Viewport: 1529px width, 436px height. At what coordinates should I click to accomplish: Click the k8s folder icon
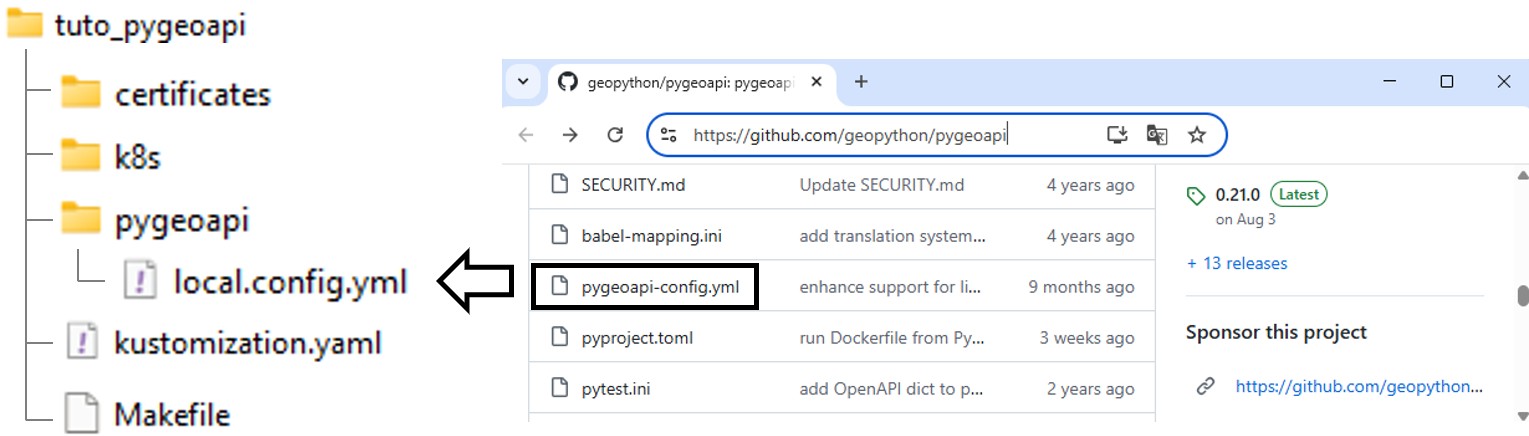pyautogui.click(x=81, y=156)
